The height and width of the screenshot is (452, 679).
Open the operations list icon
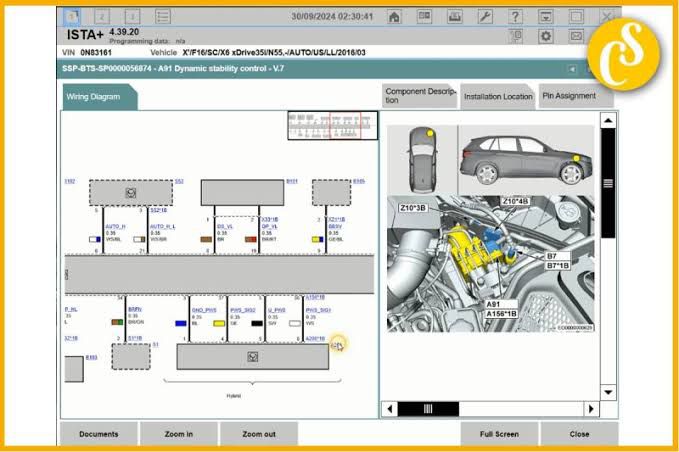click(163, 17)
